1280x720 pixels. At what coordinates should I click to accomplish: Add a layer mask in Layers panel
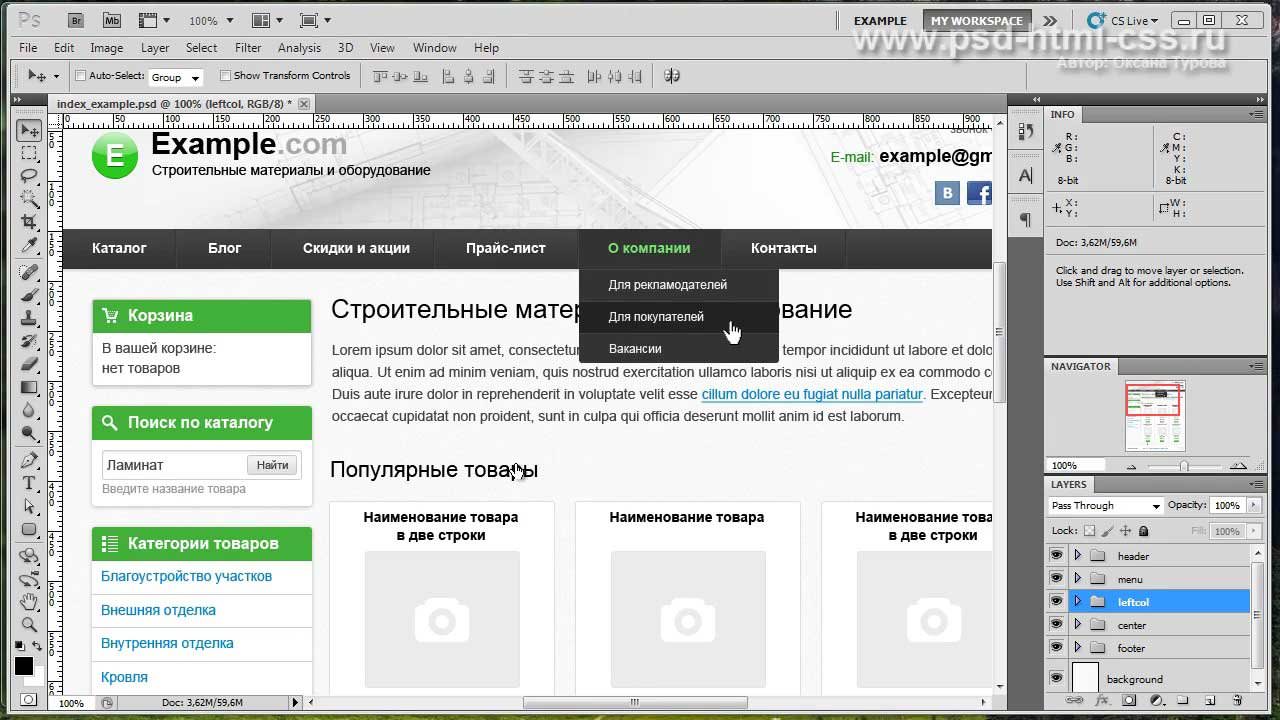tap(1129, 701)
